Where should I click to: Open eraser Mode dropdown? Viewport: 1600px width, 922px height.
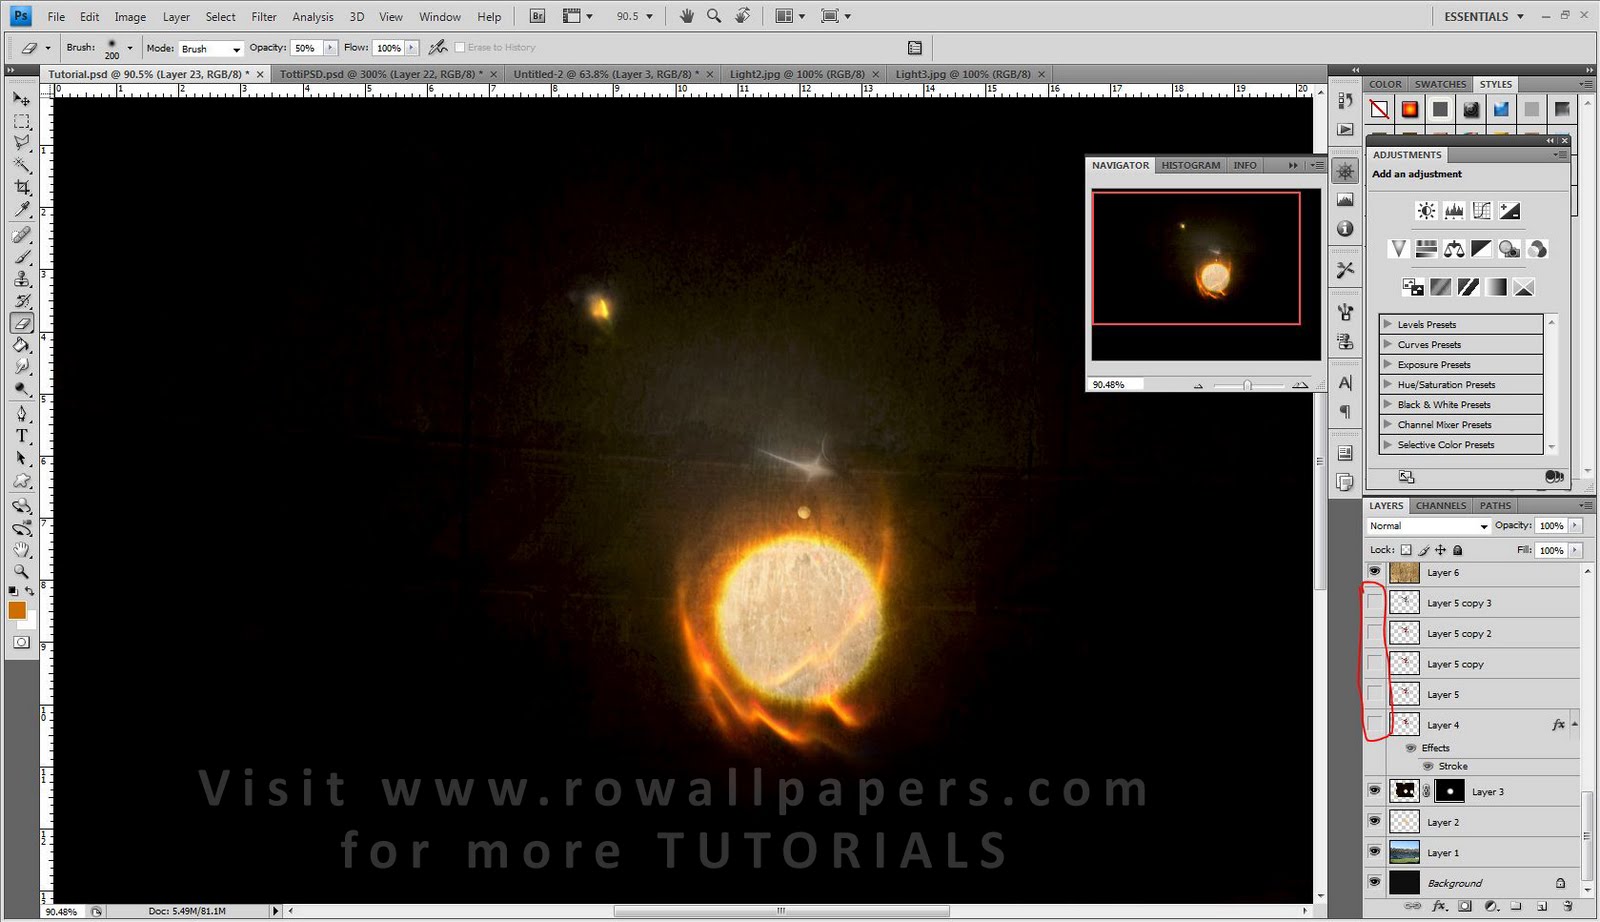(210, 48)
